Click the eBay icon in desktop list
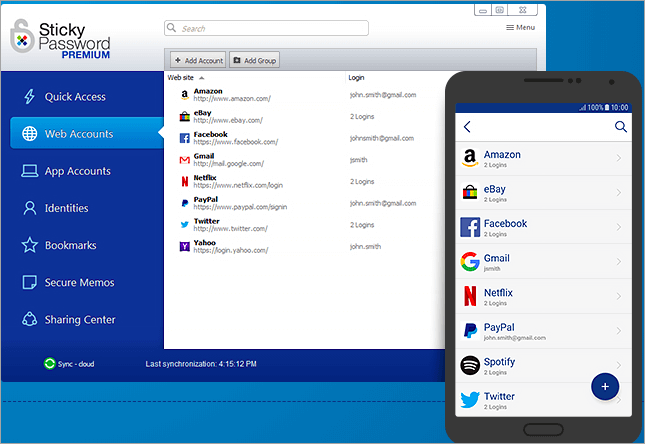 tap(185, 116)
